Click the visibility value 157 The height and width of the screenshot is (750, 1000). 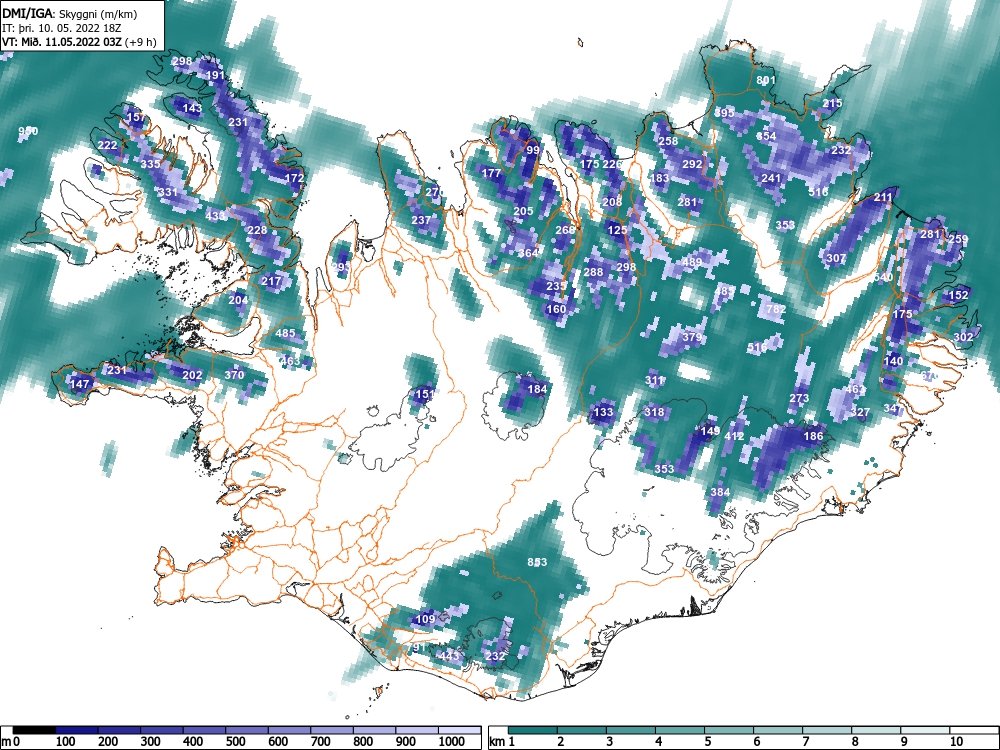(136, 118)
